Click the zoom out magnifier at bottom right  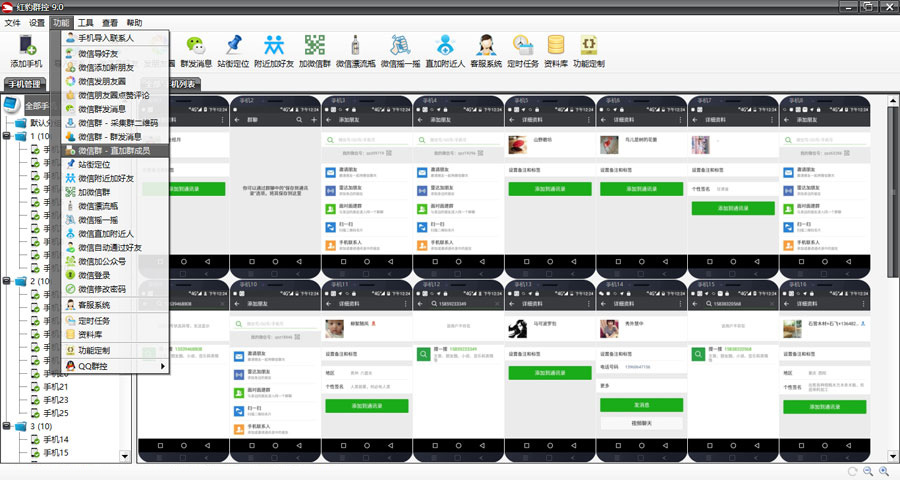pos(868,471)
